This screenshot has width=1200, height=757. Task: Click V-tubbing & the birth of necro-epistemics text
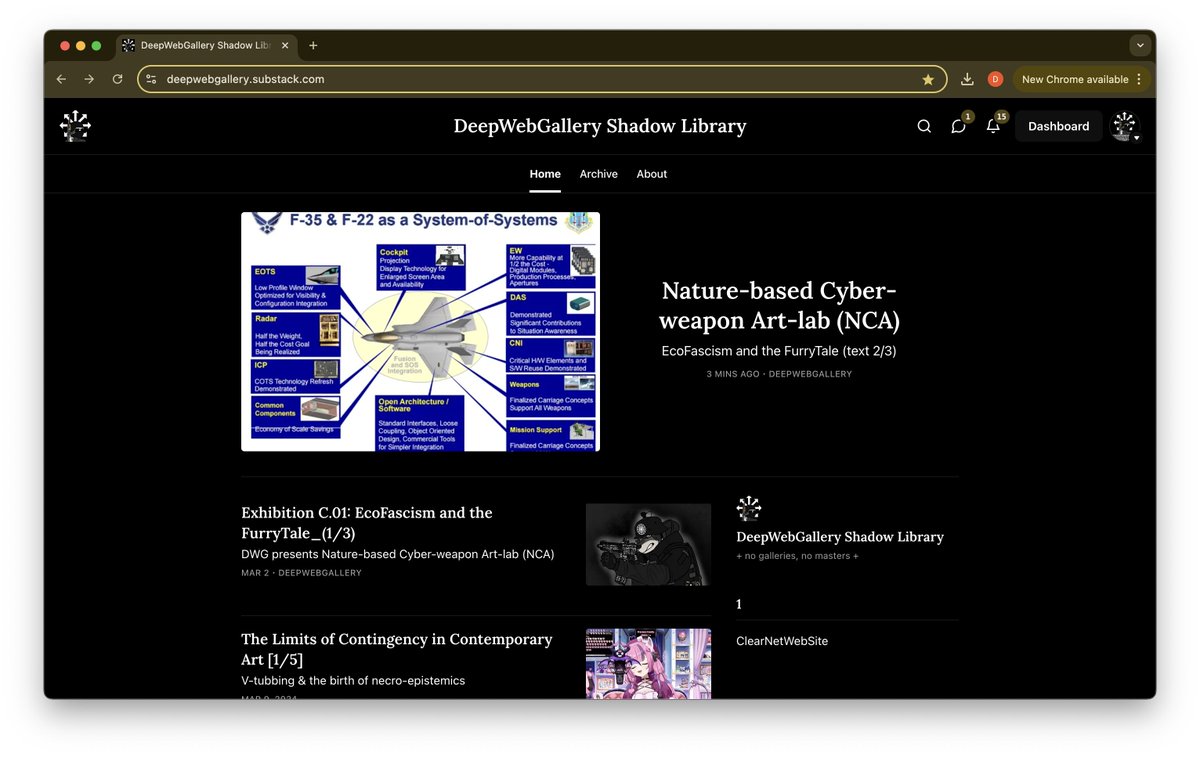click(x=353, y=681)
